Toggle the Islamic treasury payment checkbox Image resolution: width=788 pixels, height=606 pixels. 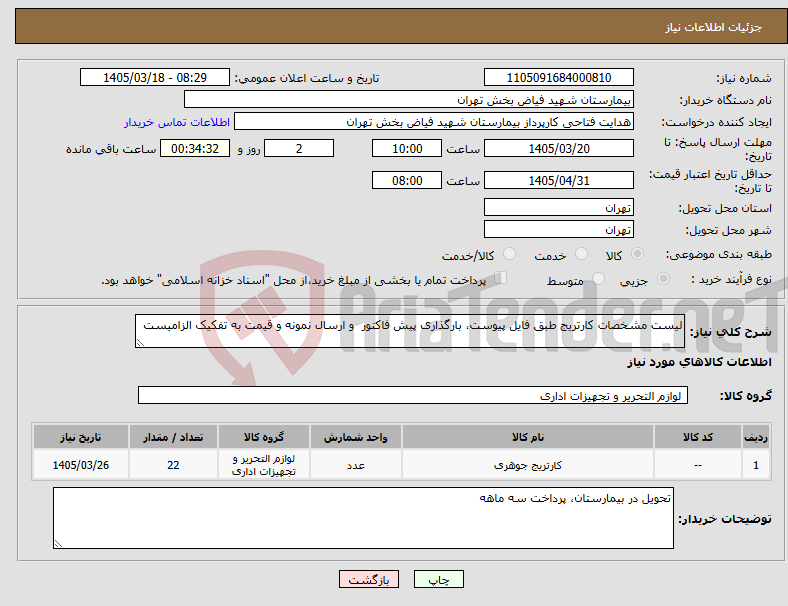coord(501,278)
